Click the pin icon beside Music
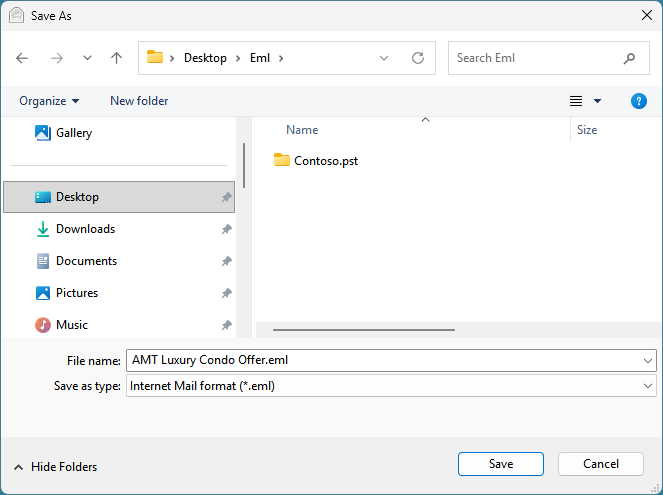This screenshot has height=495, width=663. (x=226, y=326)
